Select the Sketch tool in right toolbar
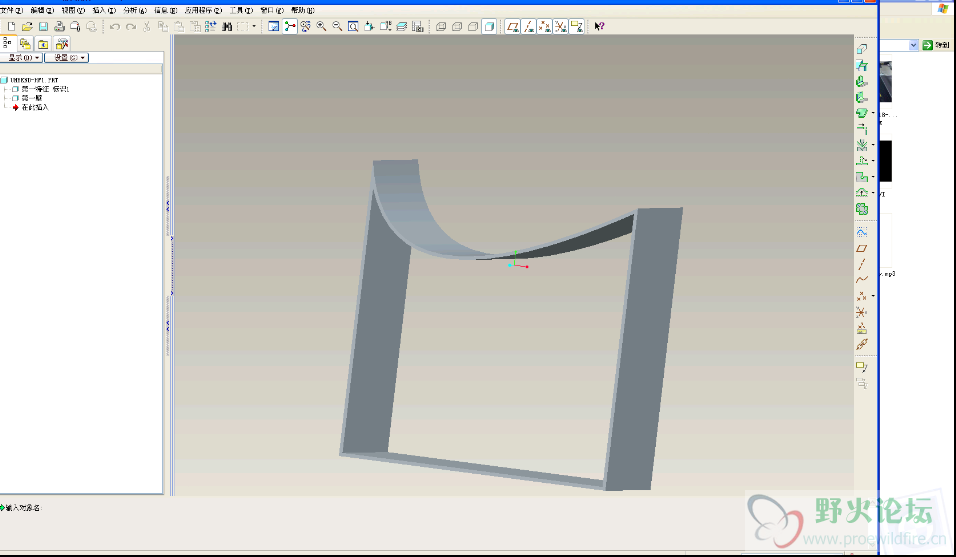Viewport: 956px width, 557px height. pos(861,232)
